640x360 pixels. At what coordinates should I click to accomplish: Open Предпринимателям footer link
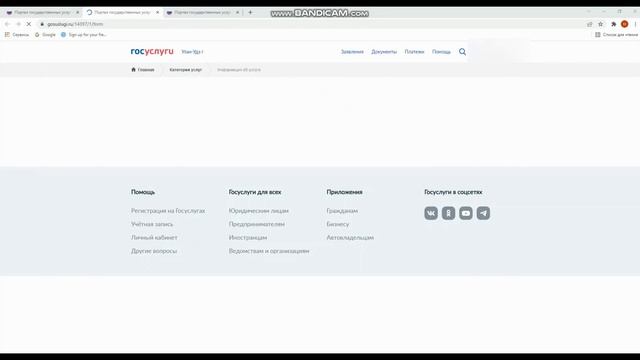tap(257, 224)
